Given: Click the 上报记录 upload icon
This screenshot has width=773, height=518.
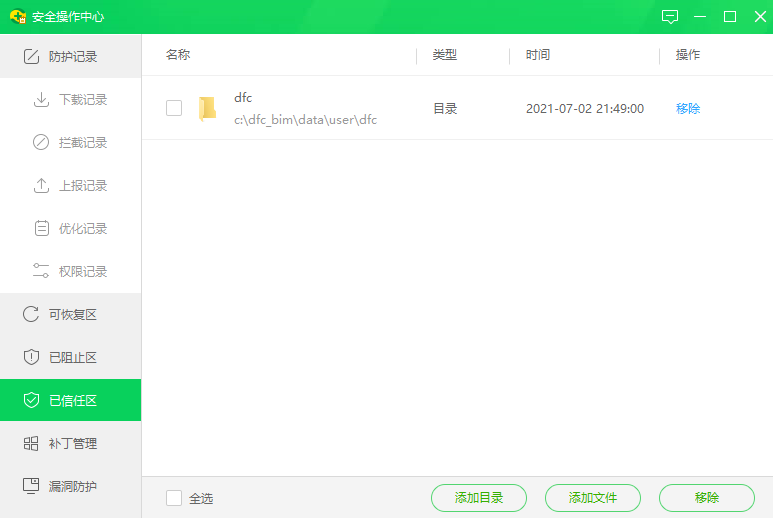Looking at the screenshot, I should click(41, 186).
